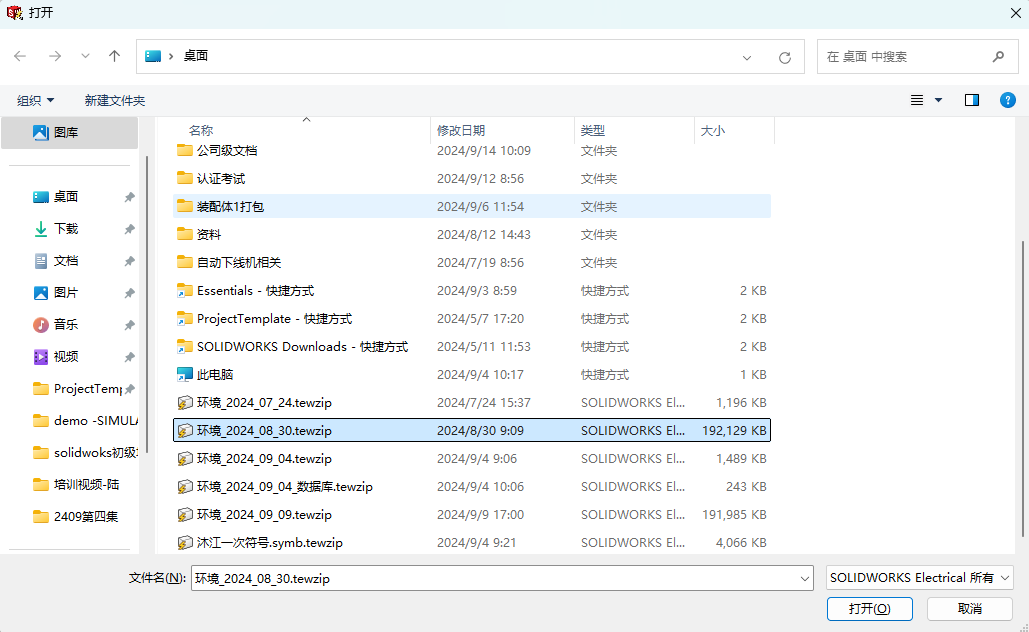Click the Forward navigation arrow
The height and width of the screenshot is (632, 1029).
point(52,57)
